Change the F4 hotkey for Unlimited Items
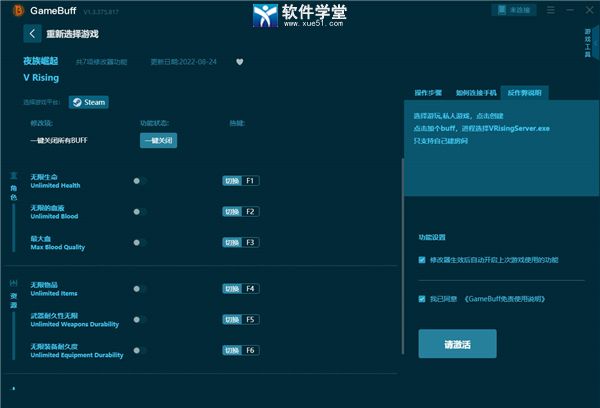Image resolution: width=600 pixels, height=408 pixels. pyautogui.click(x=241, y=289)
